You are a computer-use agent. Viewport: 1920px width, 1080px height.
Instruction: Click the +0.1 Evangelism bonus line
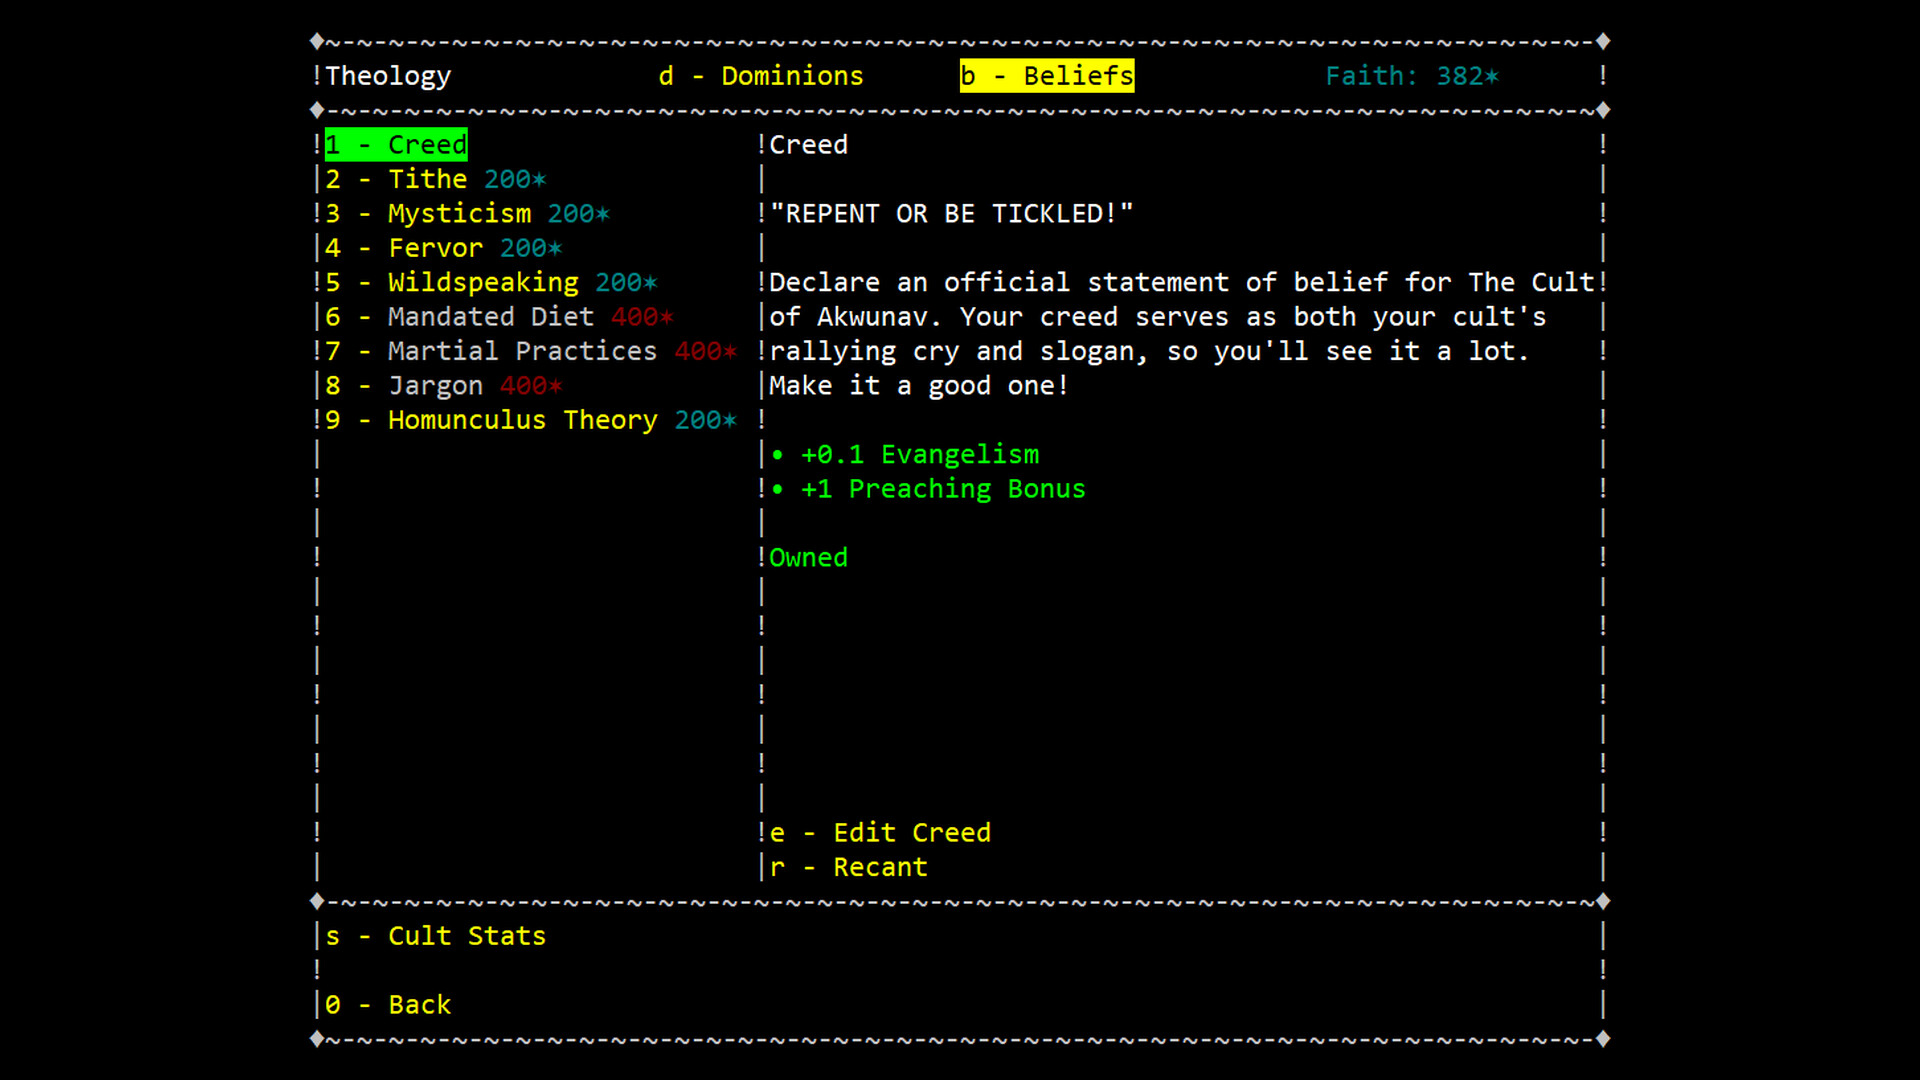905,455
